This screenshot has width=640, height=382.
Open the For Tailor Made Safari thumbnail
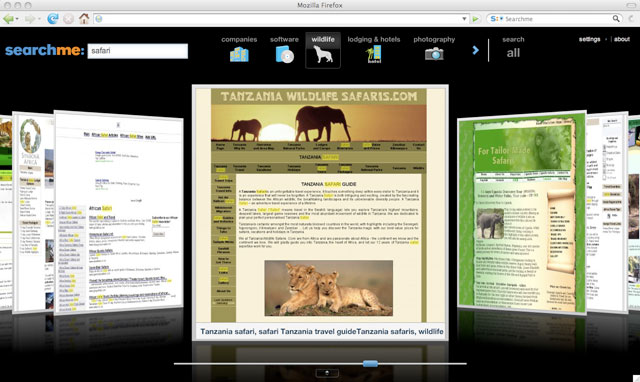tap(522, 213)
